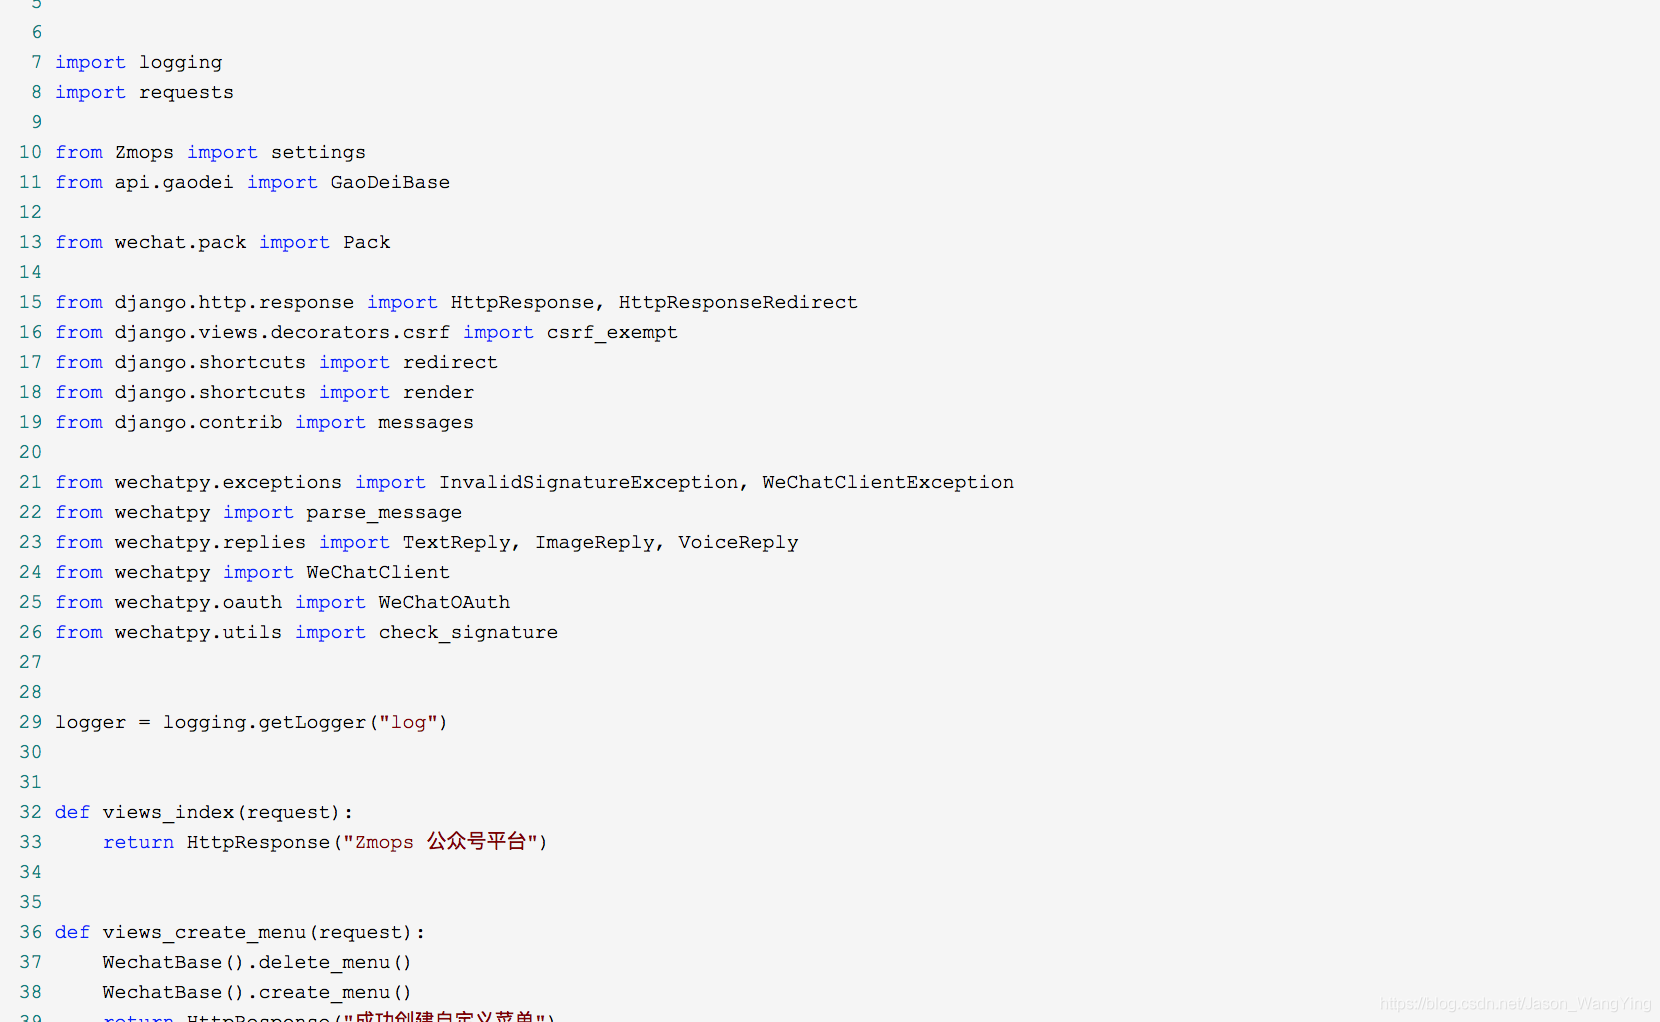Click 'WeChatOAuth' on line 25
Viewport: 1660px width, 1022px height.
pyautogui.click(x=444, y=602)
